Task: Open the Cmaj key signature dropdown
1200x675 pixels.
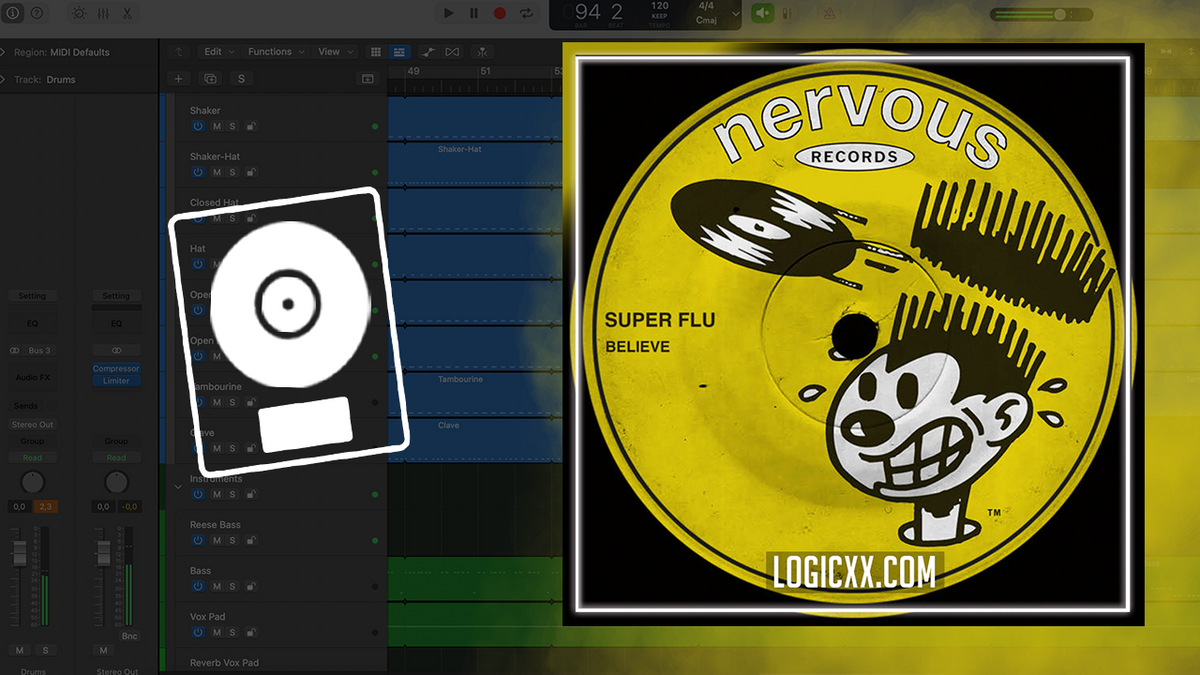Action: (735, 14)
